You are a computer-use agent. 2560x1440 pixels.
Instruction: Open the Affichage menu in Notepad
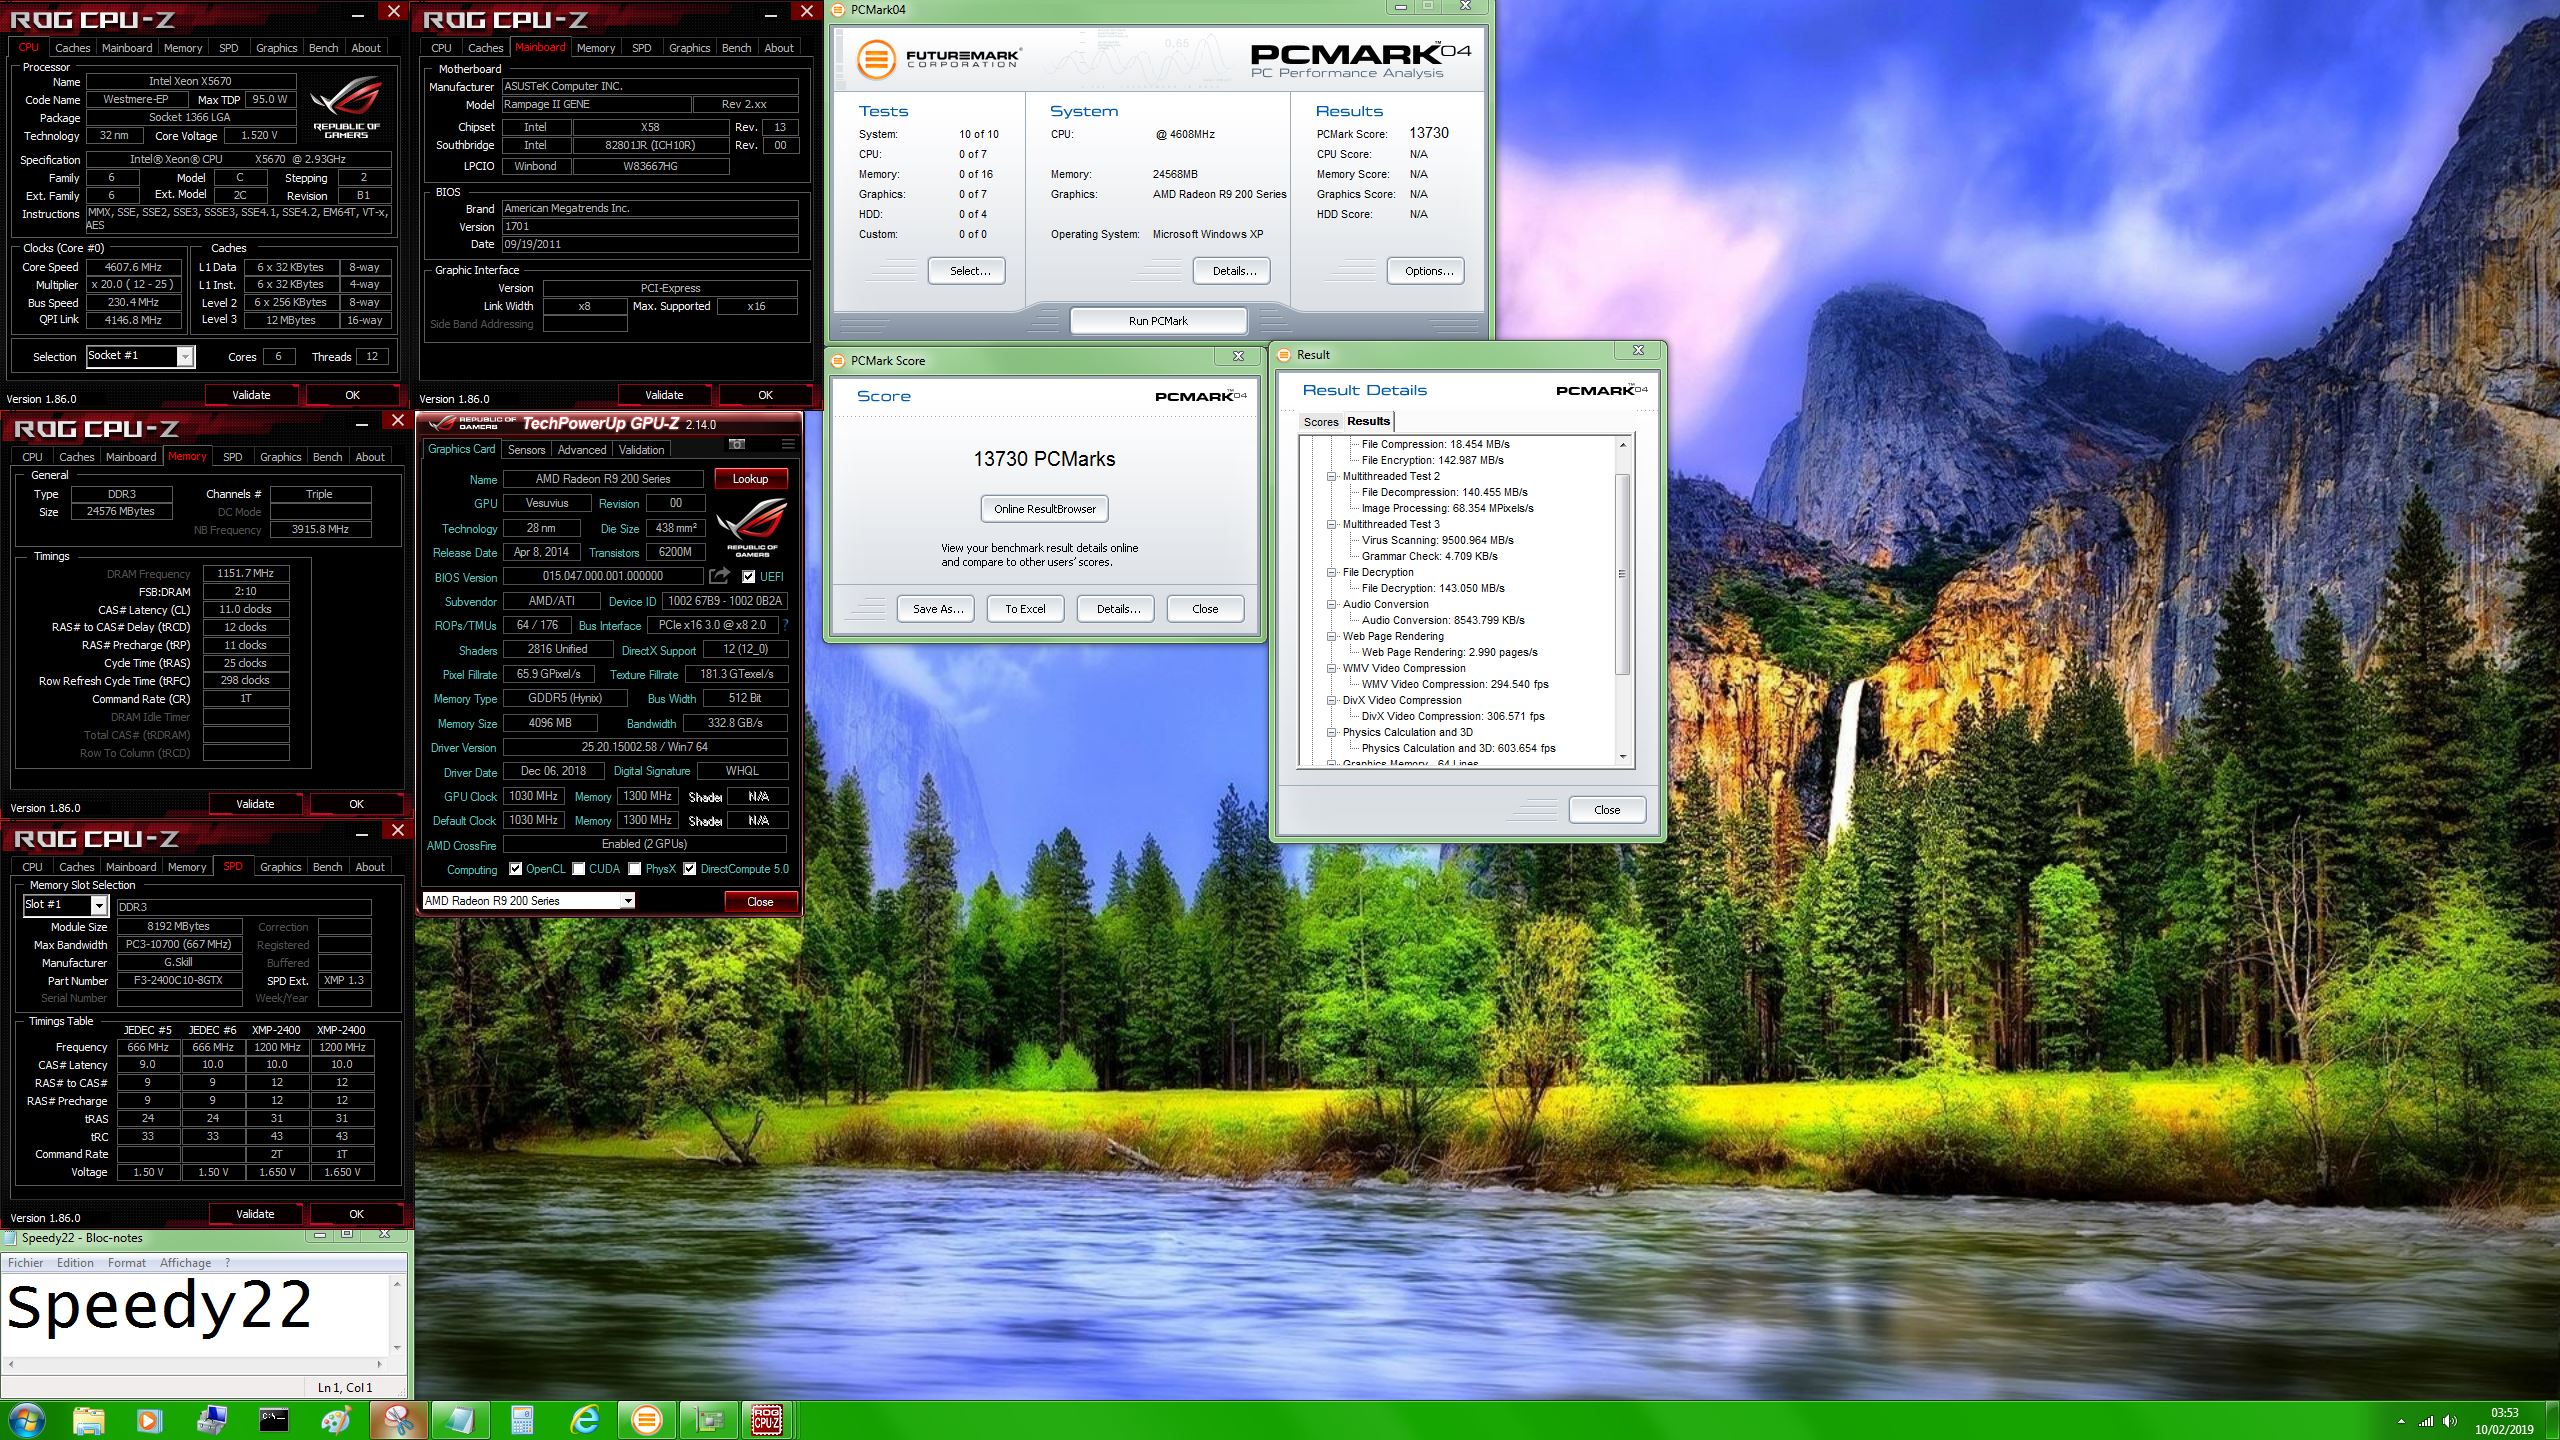[186, 1263]
